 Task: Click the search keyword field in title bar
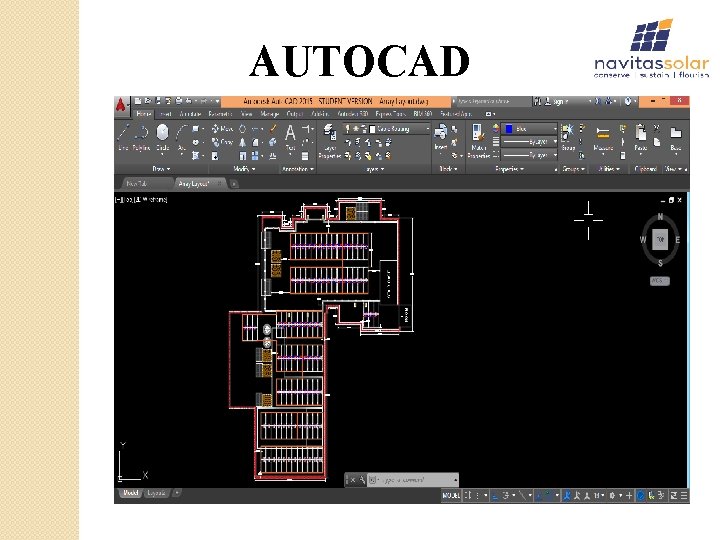point(493,101)
